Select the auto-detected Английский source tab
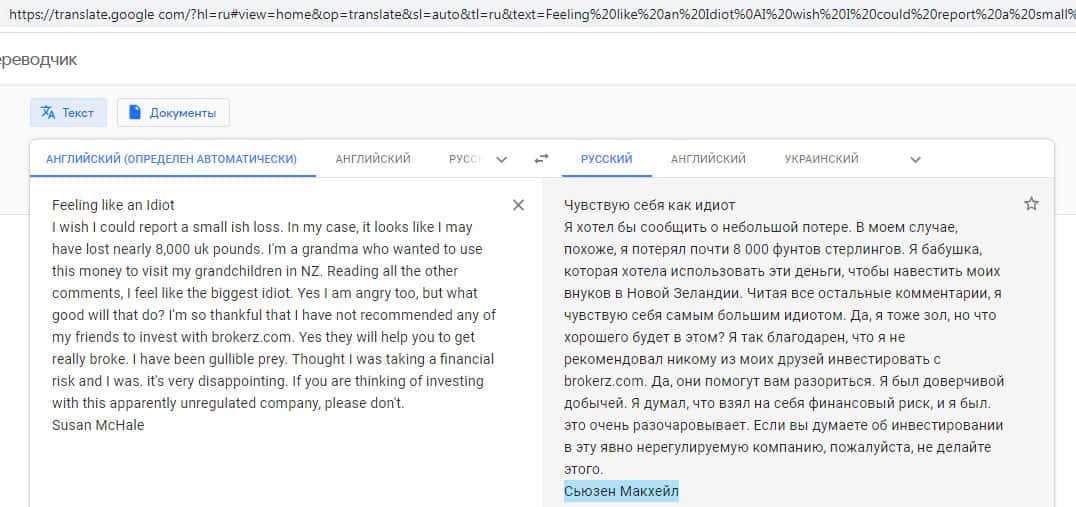This screenshot has height=507, width=1076. tap(171, 159)
